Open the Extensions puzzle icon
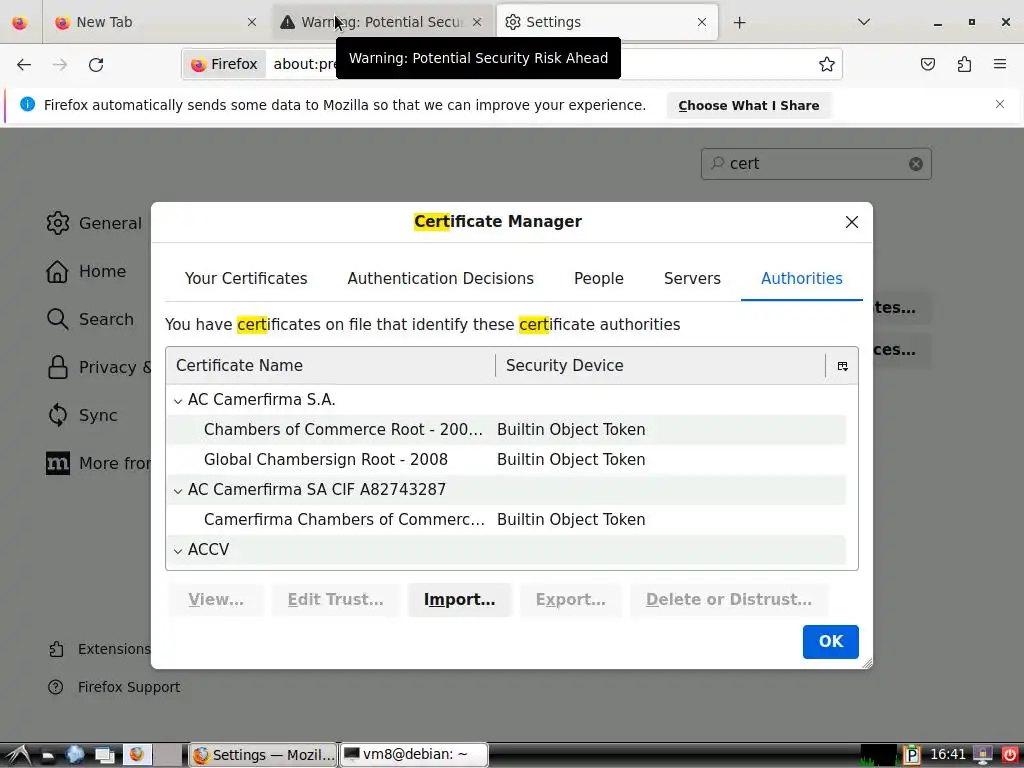Image resolution: width=1024 pixels, height=768 pixels. point(964,64)
